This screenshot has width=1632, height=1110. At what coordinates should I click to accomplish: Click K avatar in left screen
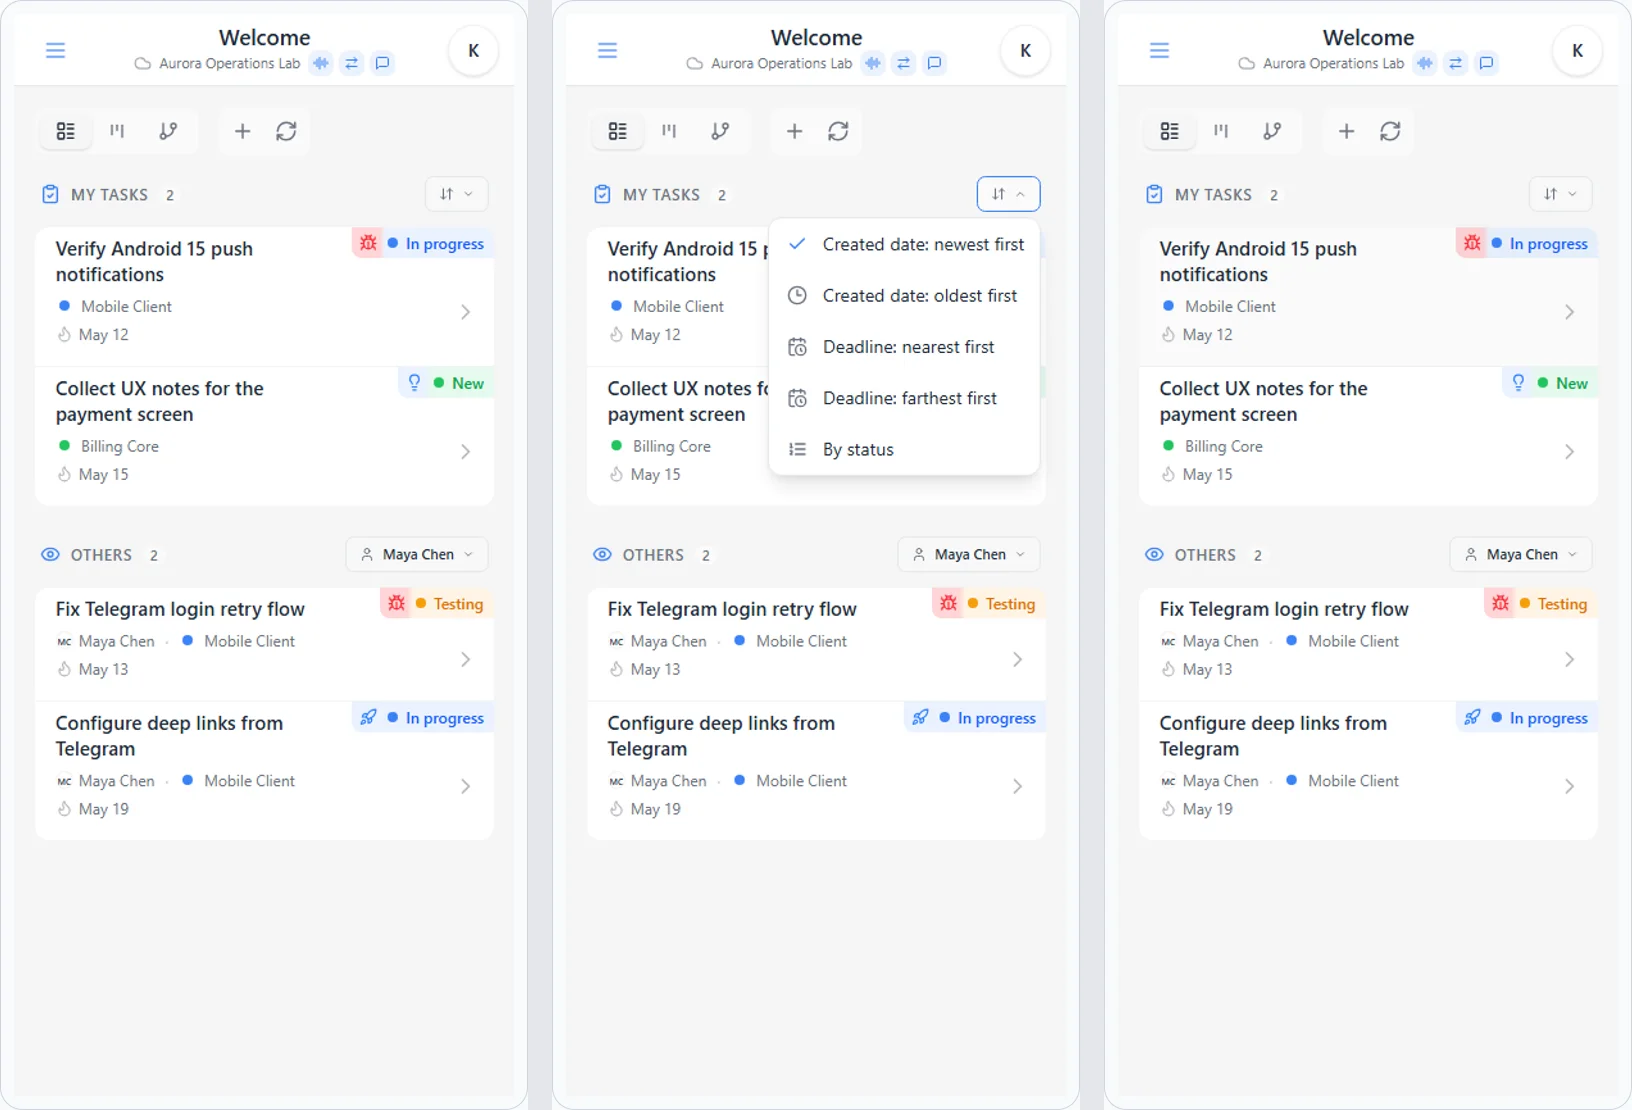pos(474,51)
